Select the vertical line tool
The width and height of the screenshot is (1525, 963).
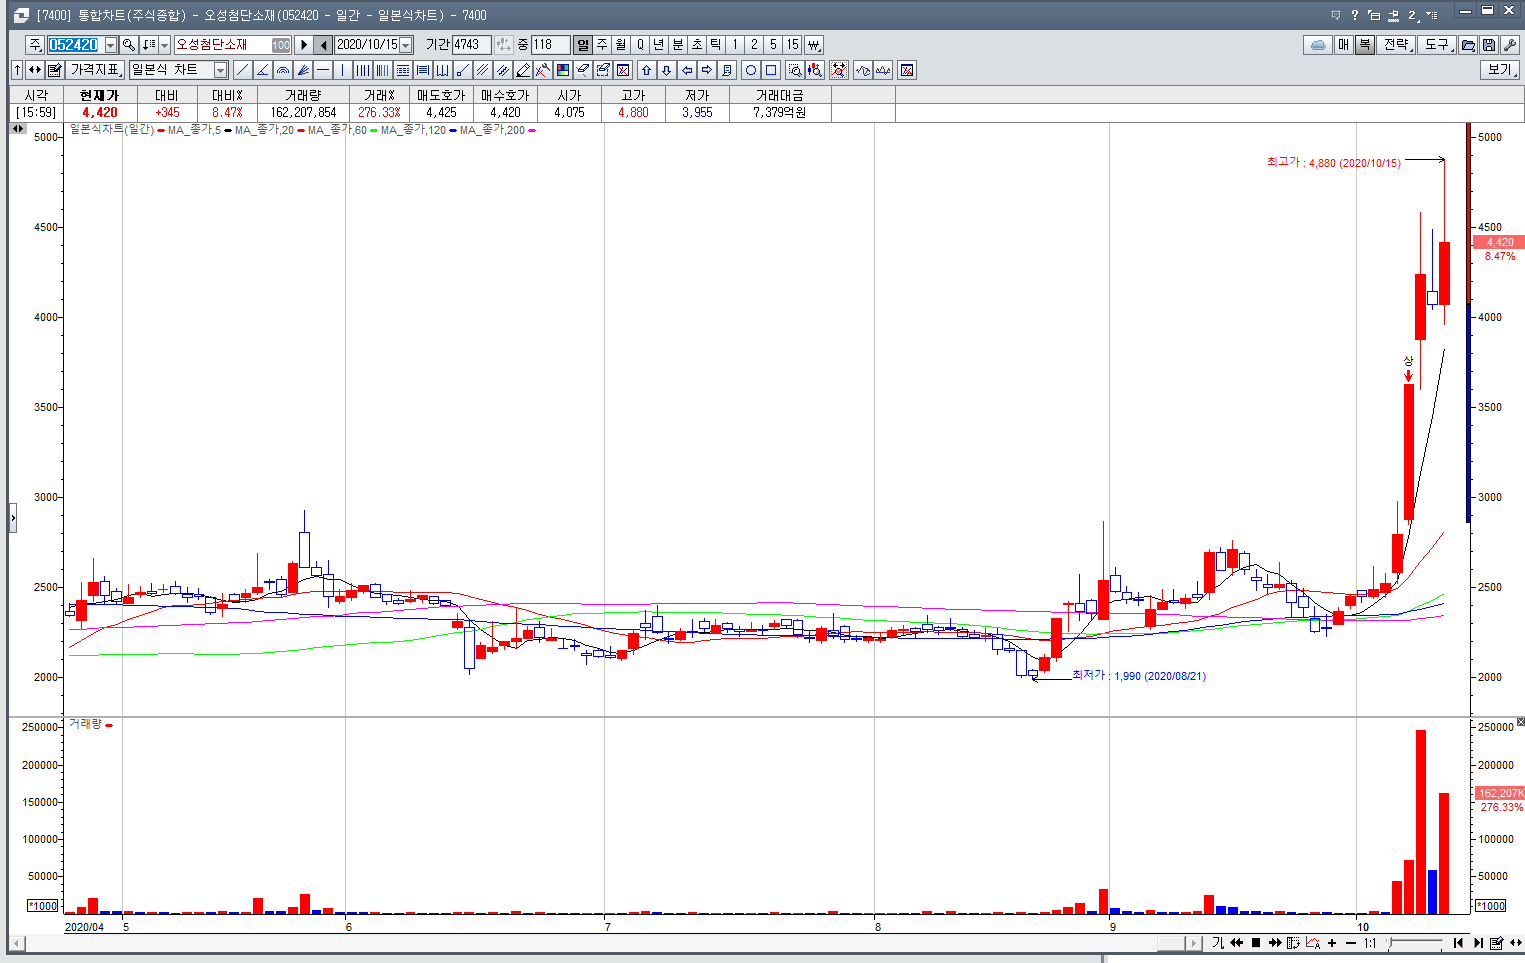343,70
